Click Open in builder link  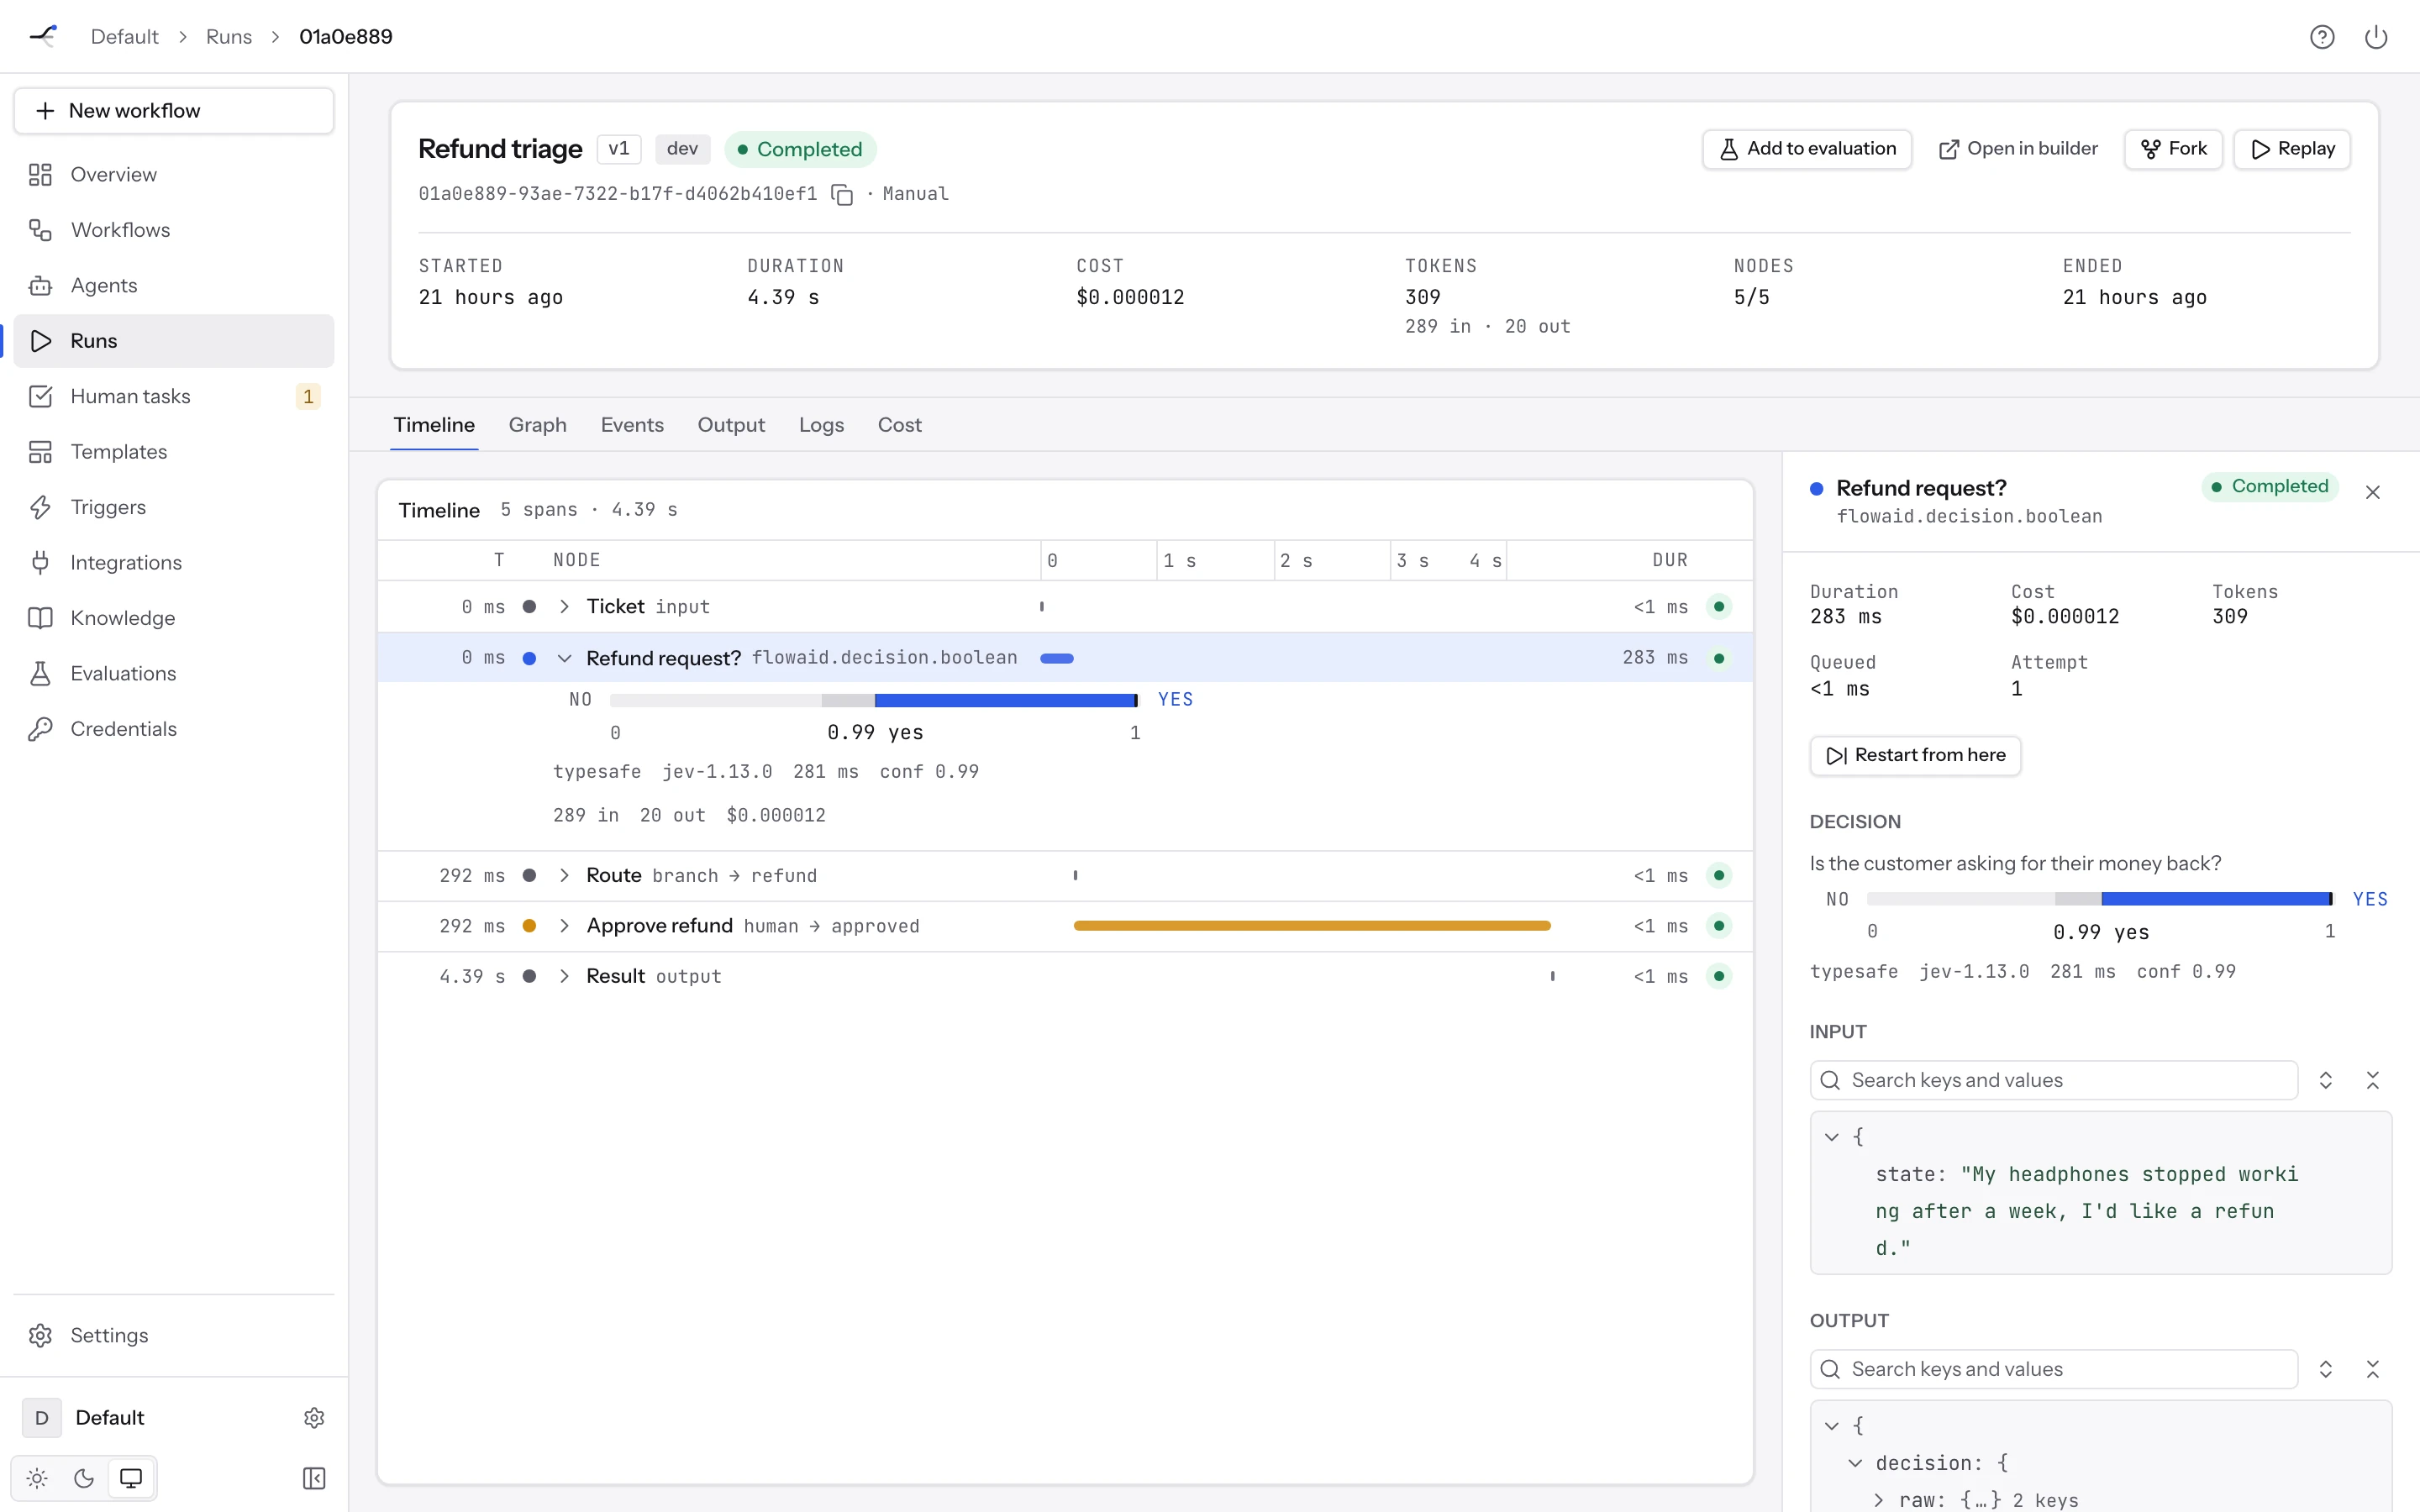click(x=2018, y=149)
